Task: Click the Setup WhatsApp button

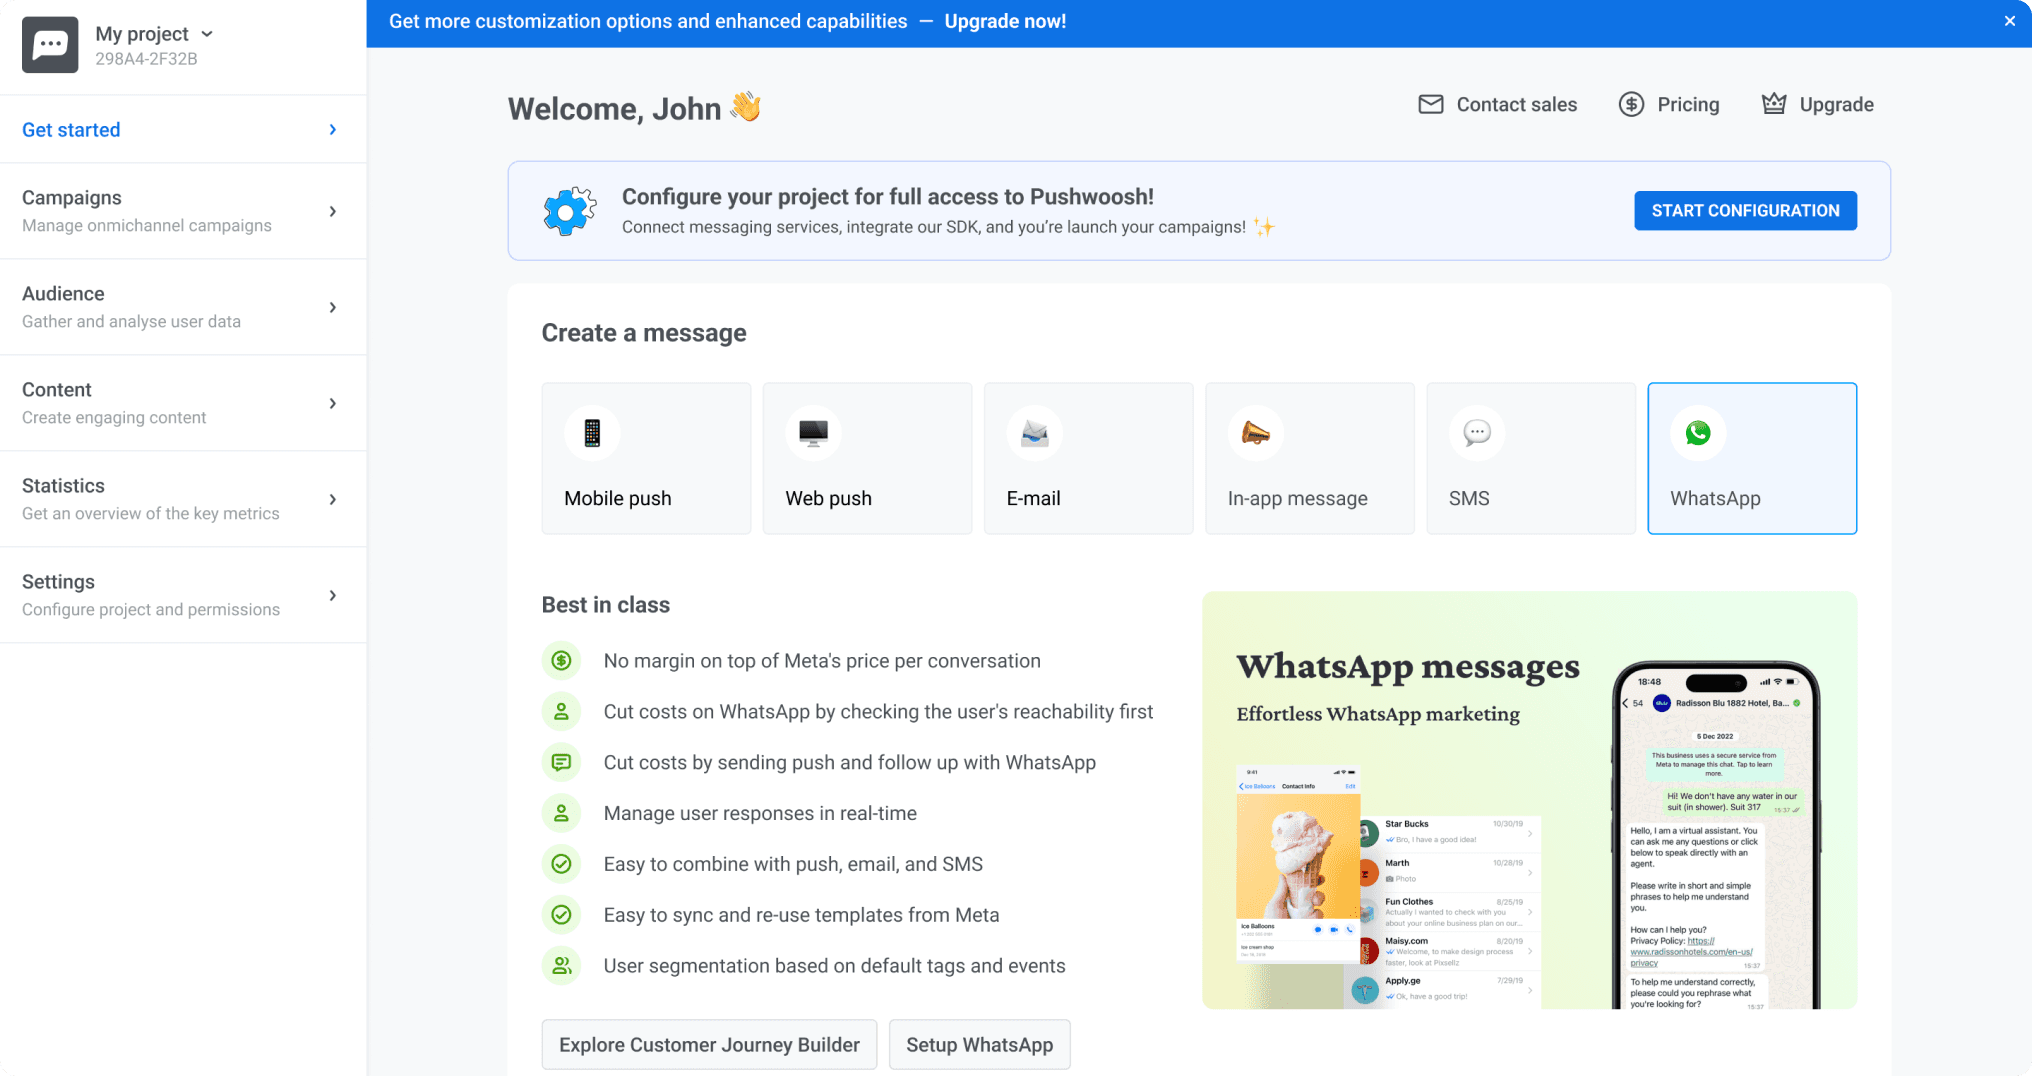Action: point(979,1045)
